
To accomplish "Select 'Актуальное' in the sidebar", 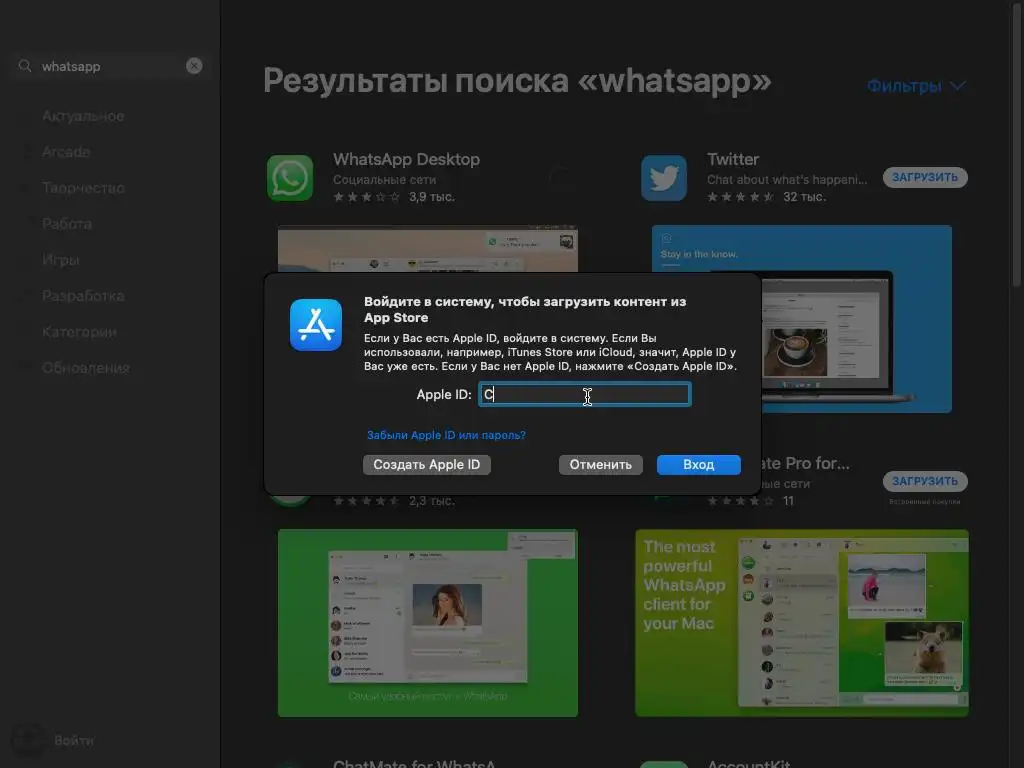I will click(83, 116).
